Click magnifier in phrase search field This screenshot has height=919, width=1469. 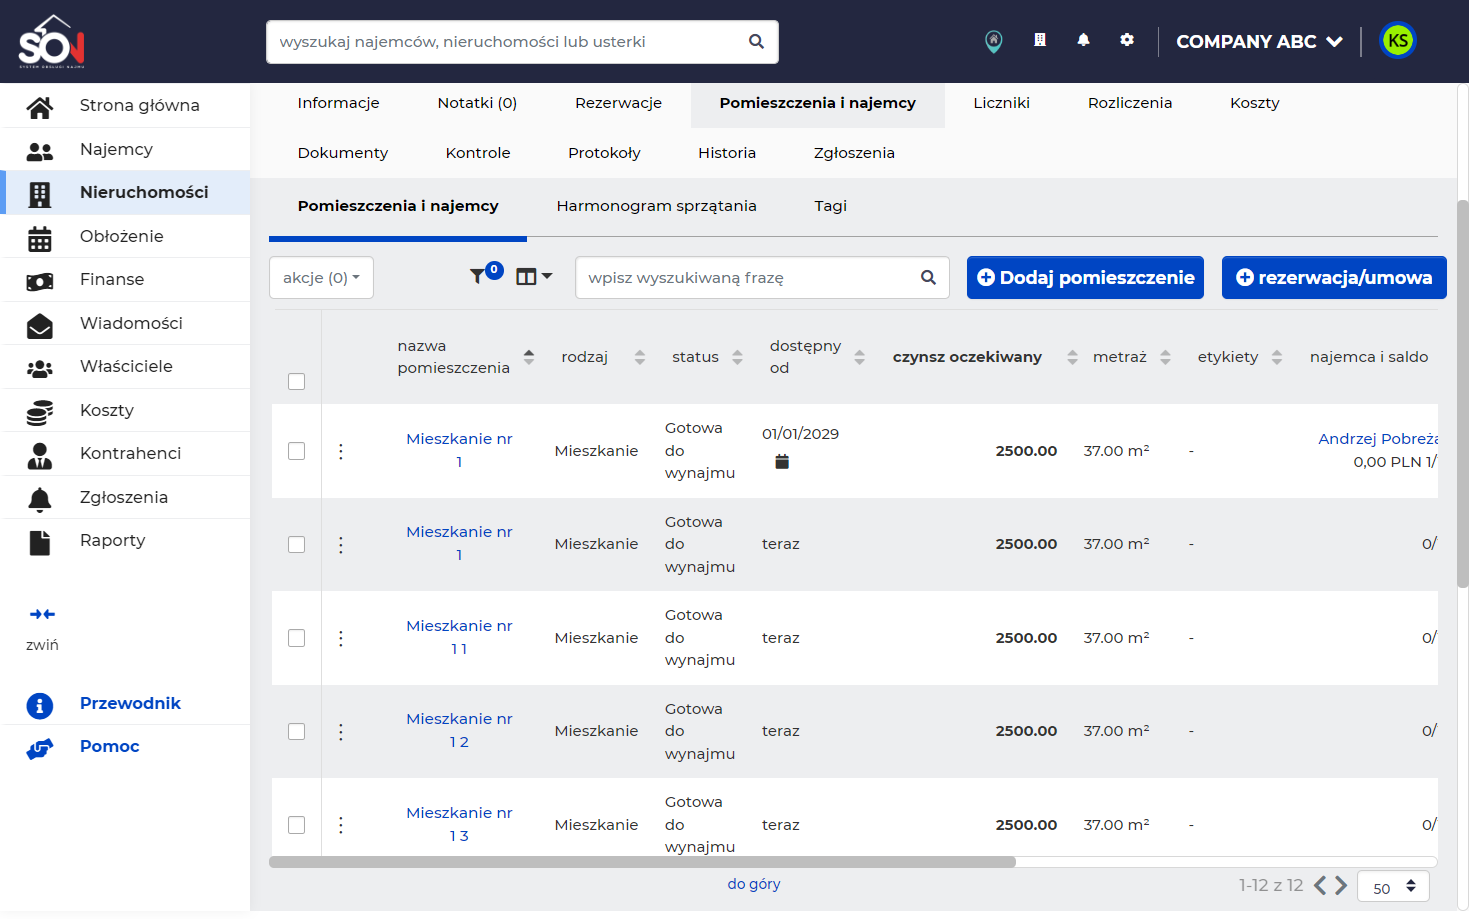tap(928, 278)
